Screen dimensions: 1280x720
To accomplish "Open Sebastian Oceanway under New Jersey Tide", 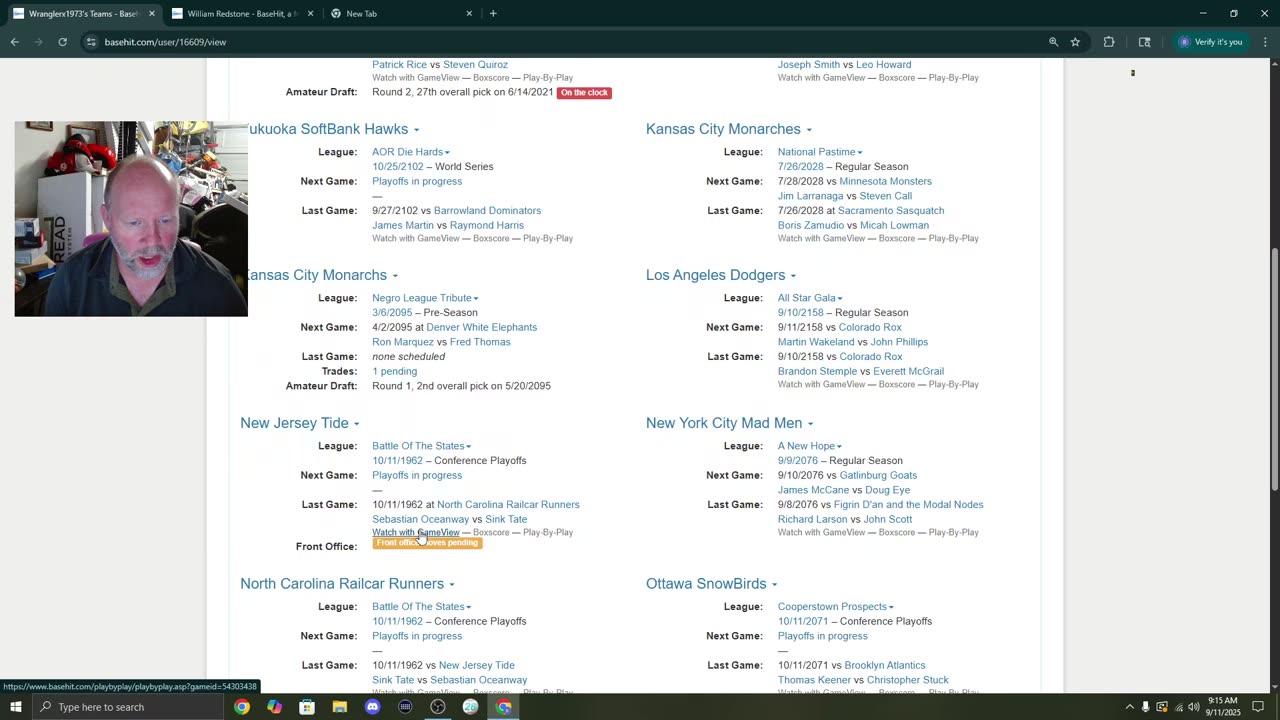I will click(420, 519).
